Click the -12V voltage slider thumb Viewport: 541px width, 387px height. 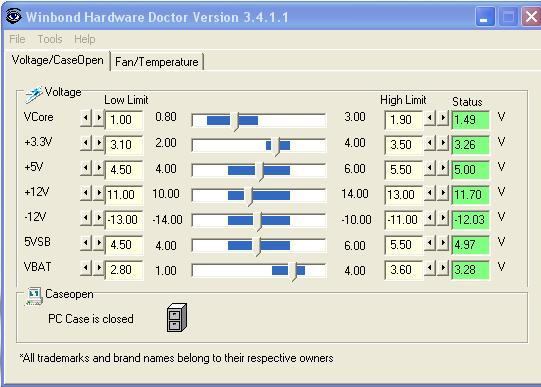(257, 221)
